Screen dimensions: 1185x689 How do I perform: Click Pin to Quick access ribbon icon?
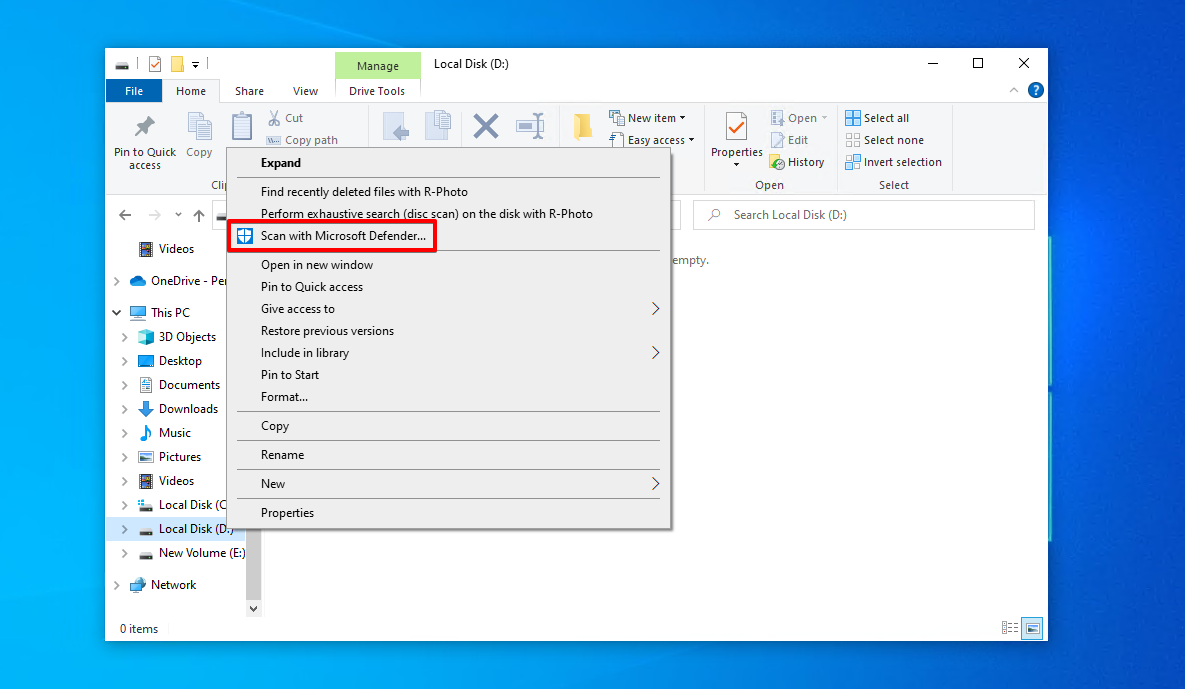(145, 128)
